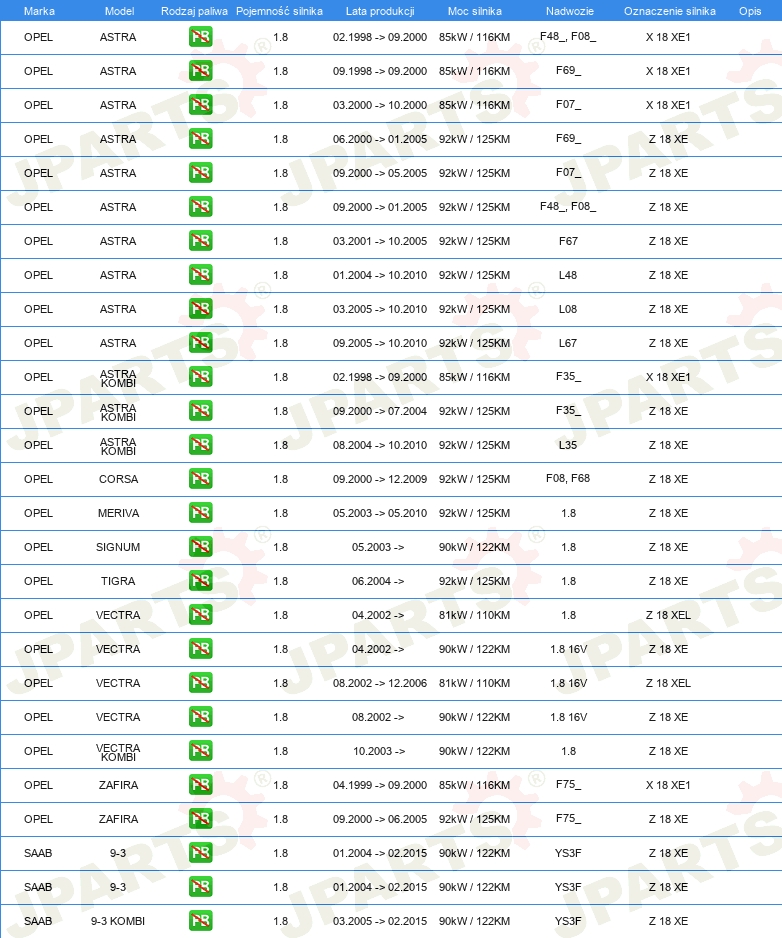Screen dimensions: 782x938
Task: Click the Model column header
Action: (119, 11)
